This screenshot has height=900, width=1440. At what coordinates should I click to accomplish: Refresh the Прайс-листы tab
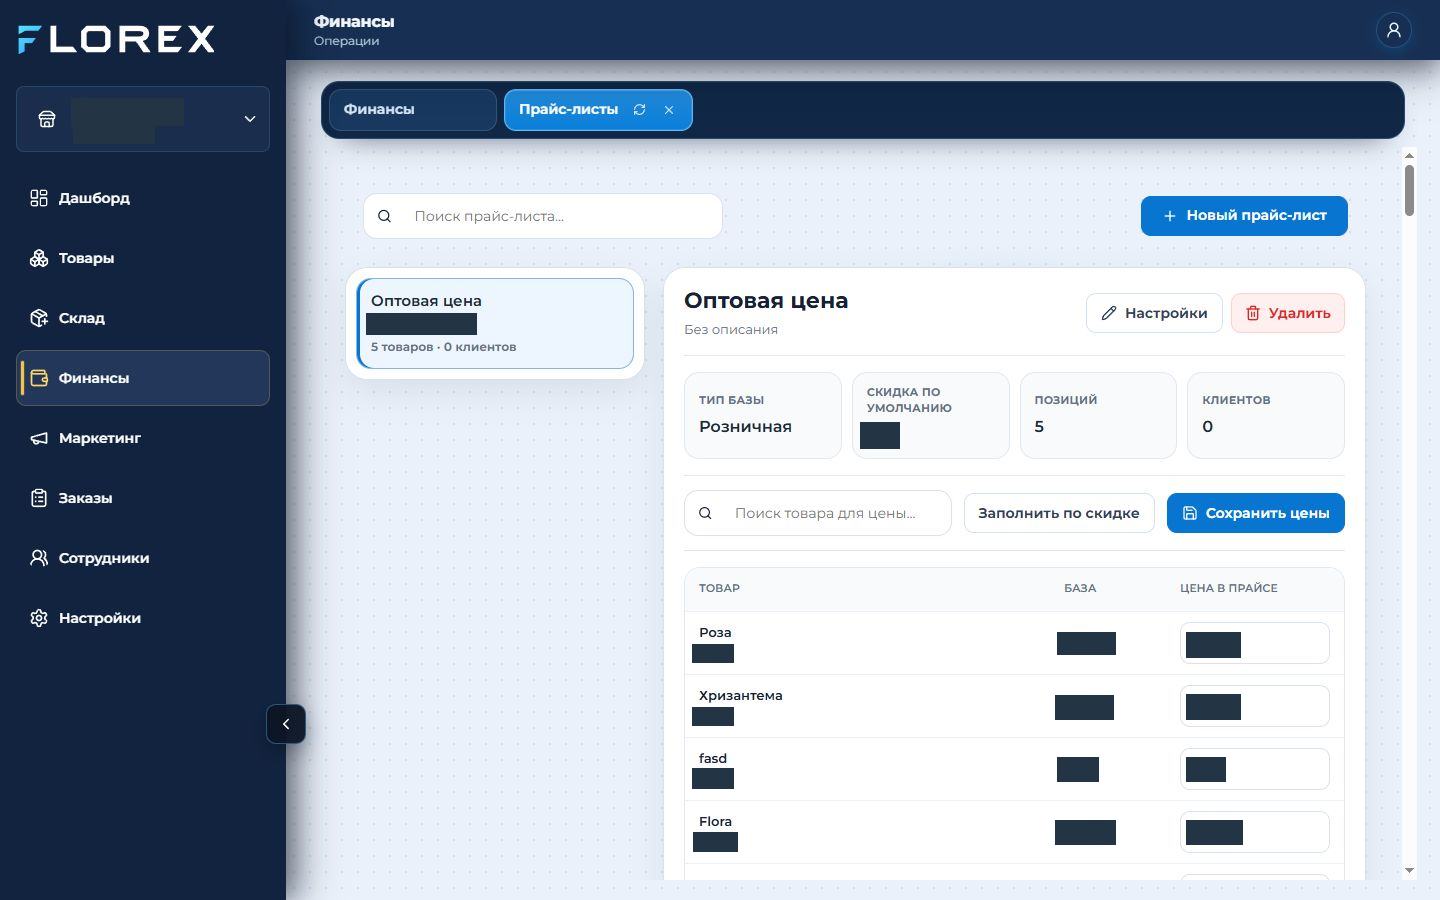(640, 110)
